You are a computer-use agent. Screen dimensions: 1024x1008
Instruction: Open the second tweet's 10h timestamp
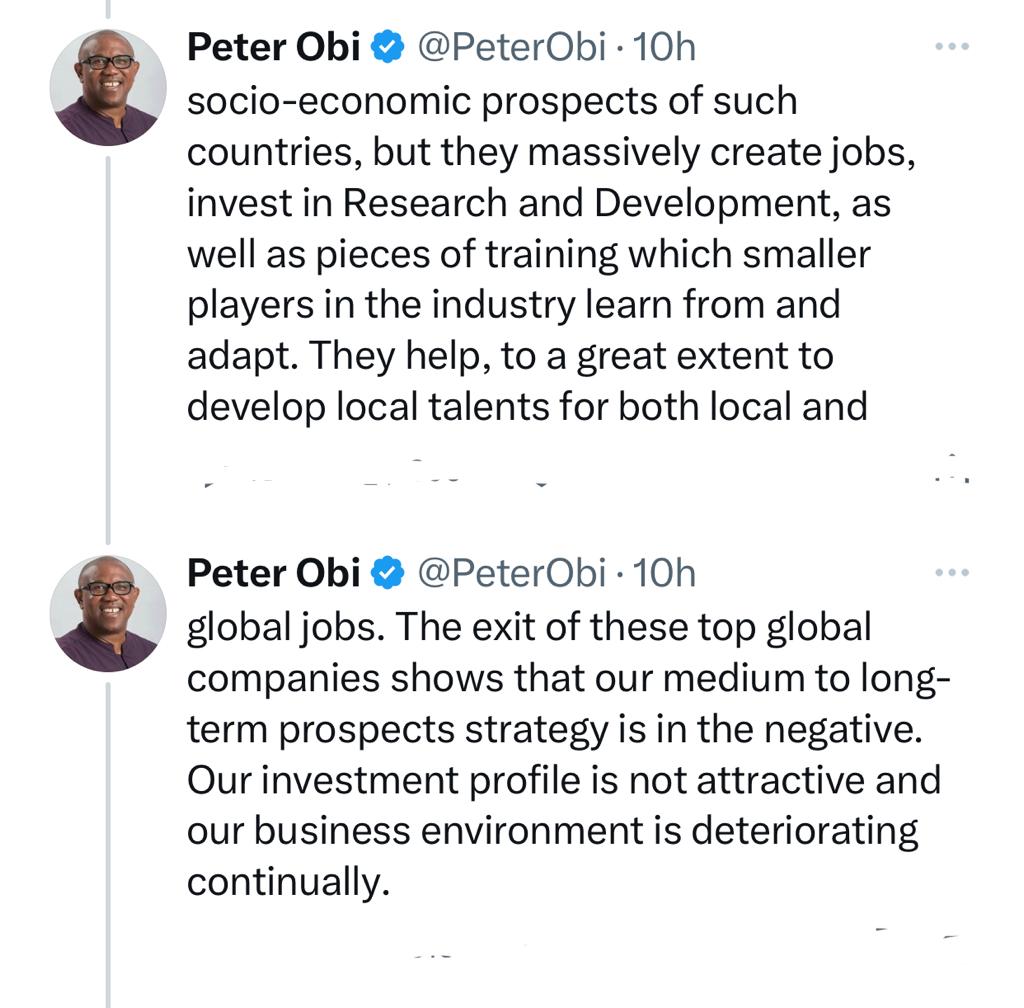[x=665, y=573]
